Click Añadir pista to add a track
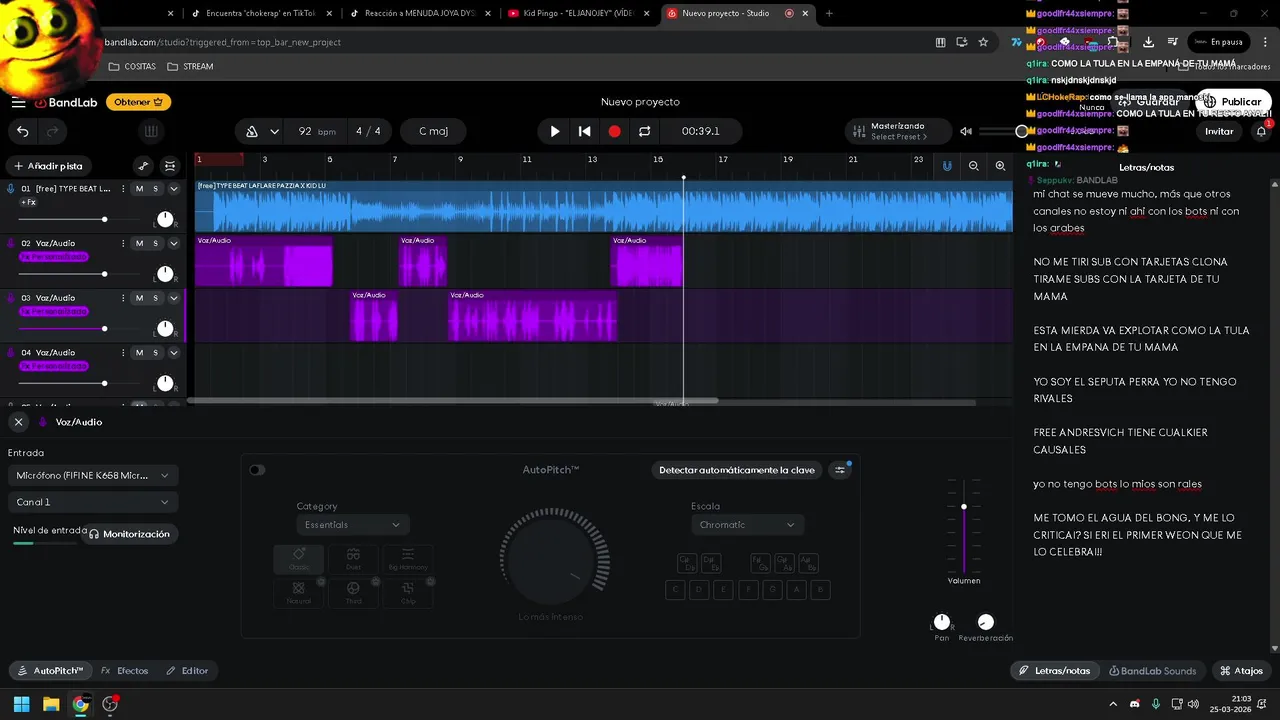The height and width of the screenshot is (720, 1280). 48,166
